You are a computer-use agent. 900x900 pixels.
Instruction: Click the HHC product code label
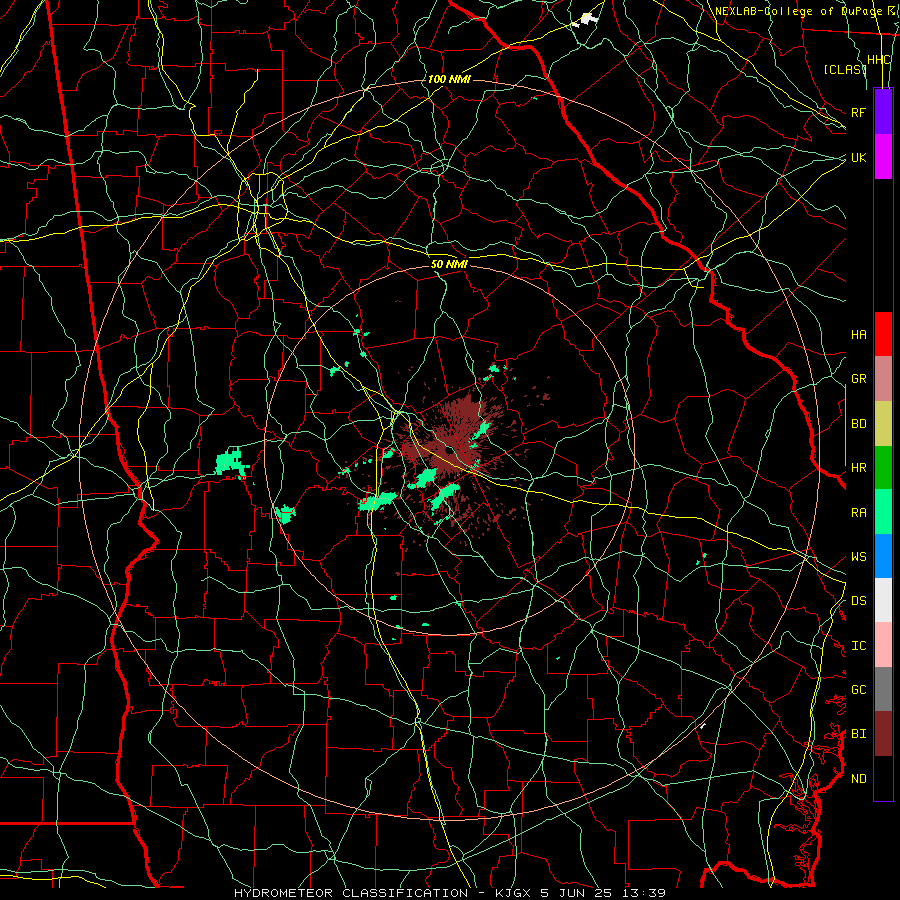coord(878,60)
